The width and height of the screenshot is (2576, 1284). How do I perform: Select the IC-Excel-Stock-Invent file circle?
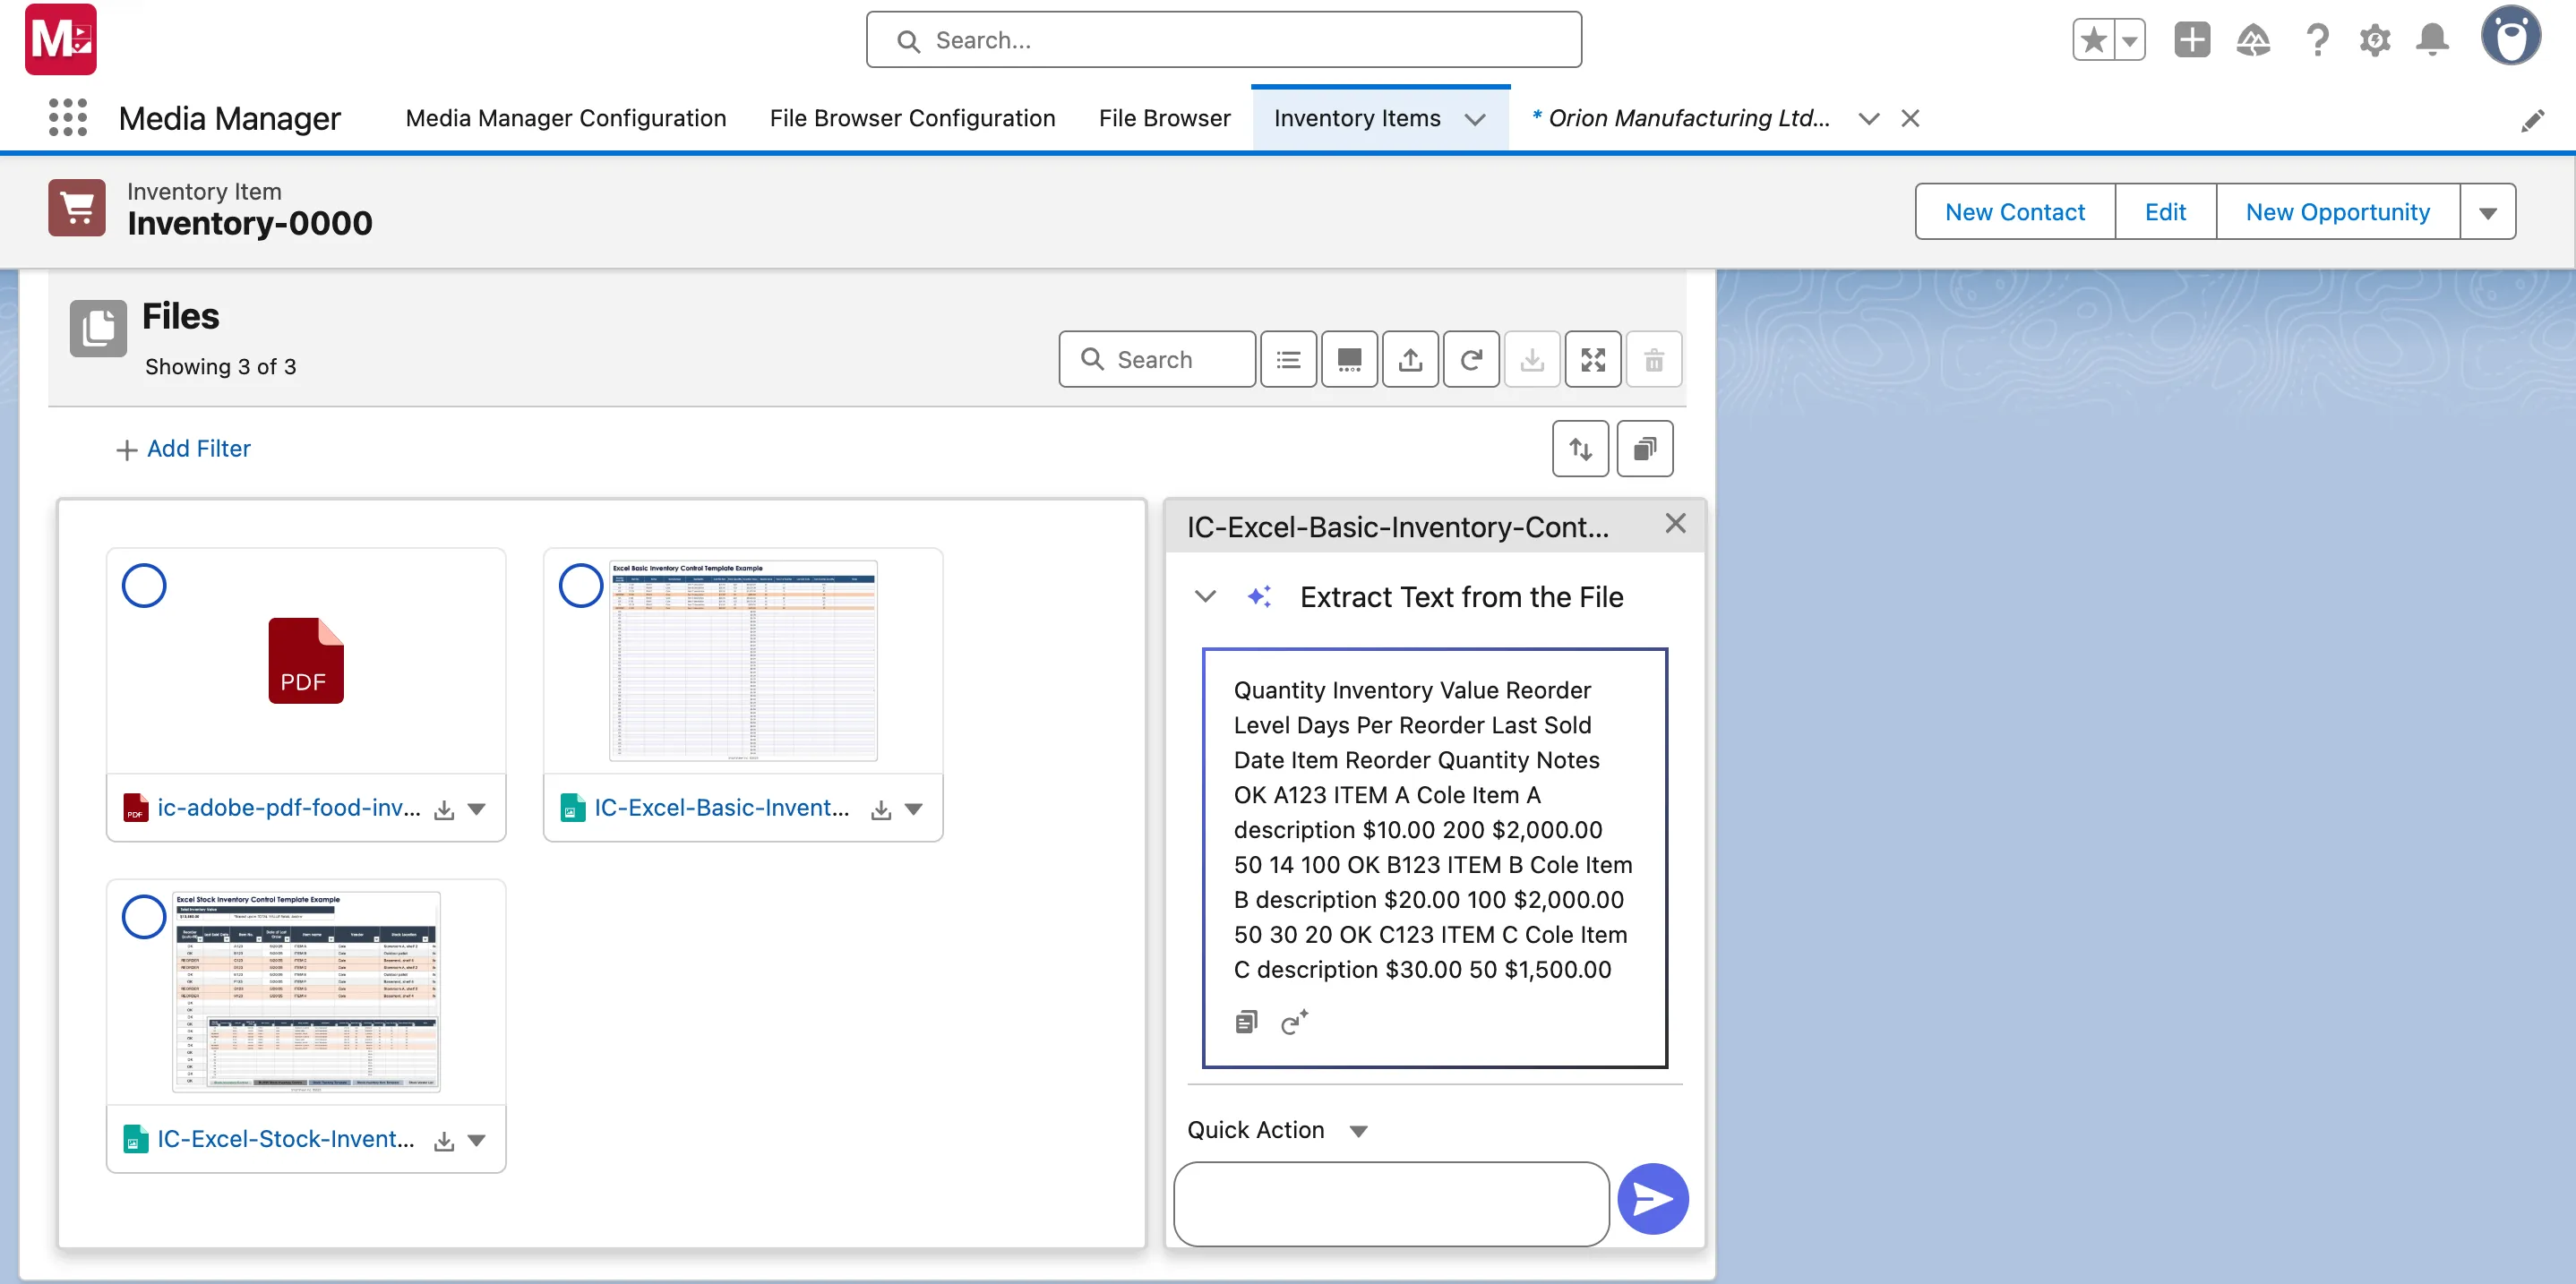[x=144, y=916]
